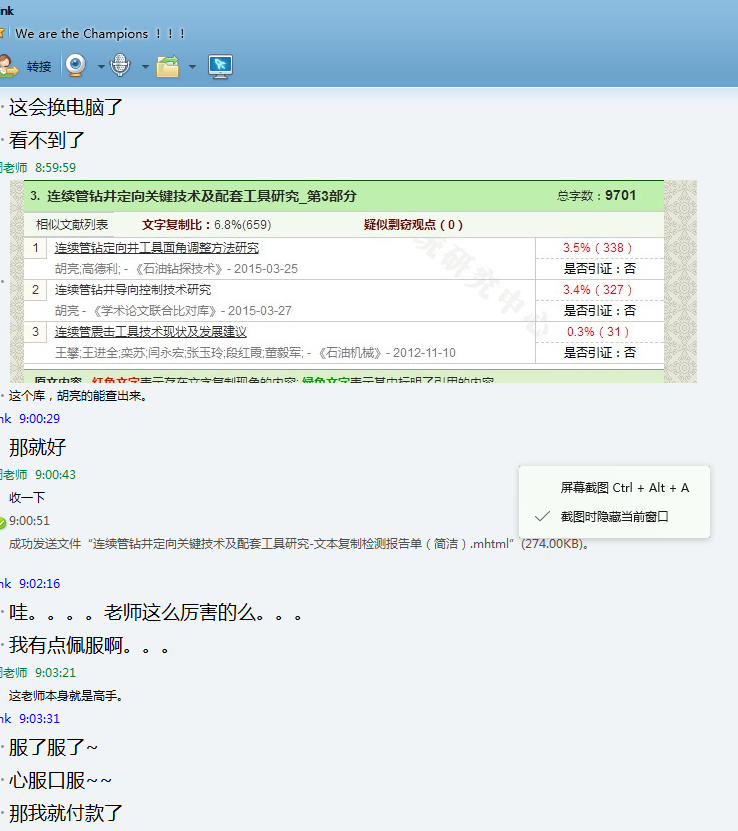This screenshot has width=738, height=831.
Task: Click the 相似文献列表 tab label
Action: [x=72, y=225]
